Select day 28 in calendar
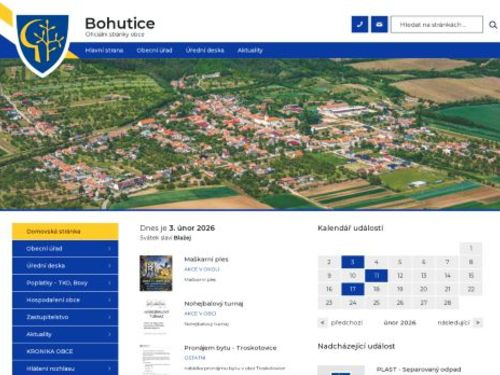 (x=447, y=303)
